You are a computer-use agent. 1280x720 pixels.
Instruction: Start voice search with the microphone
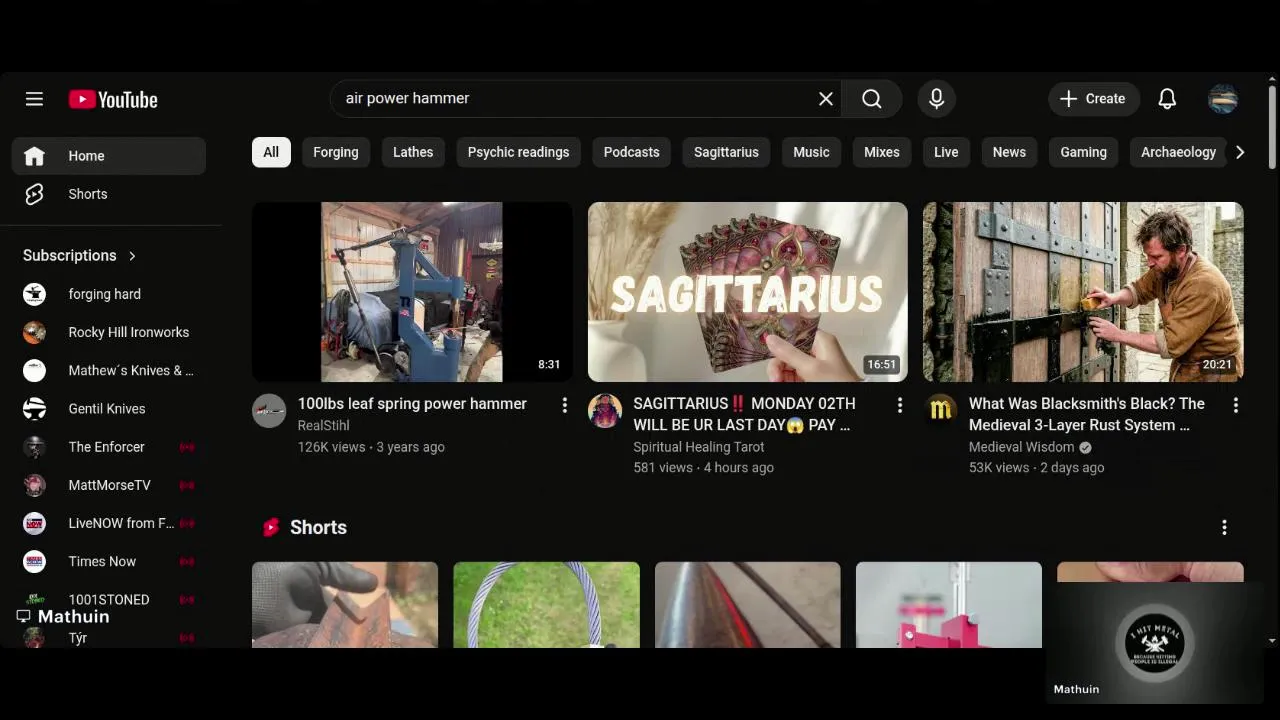pyautogui.click(x=936, y=99)
